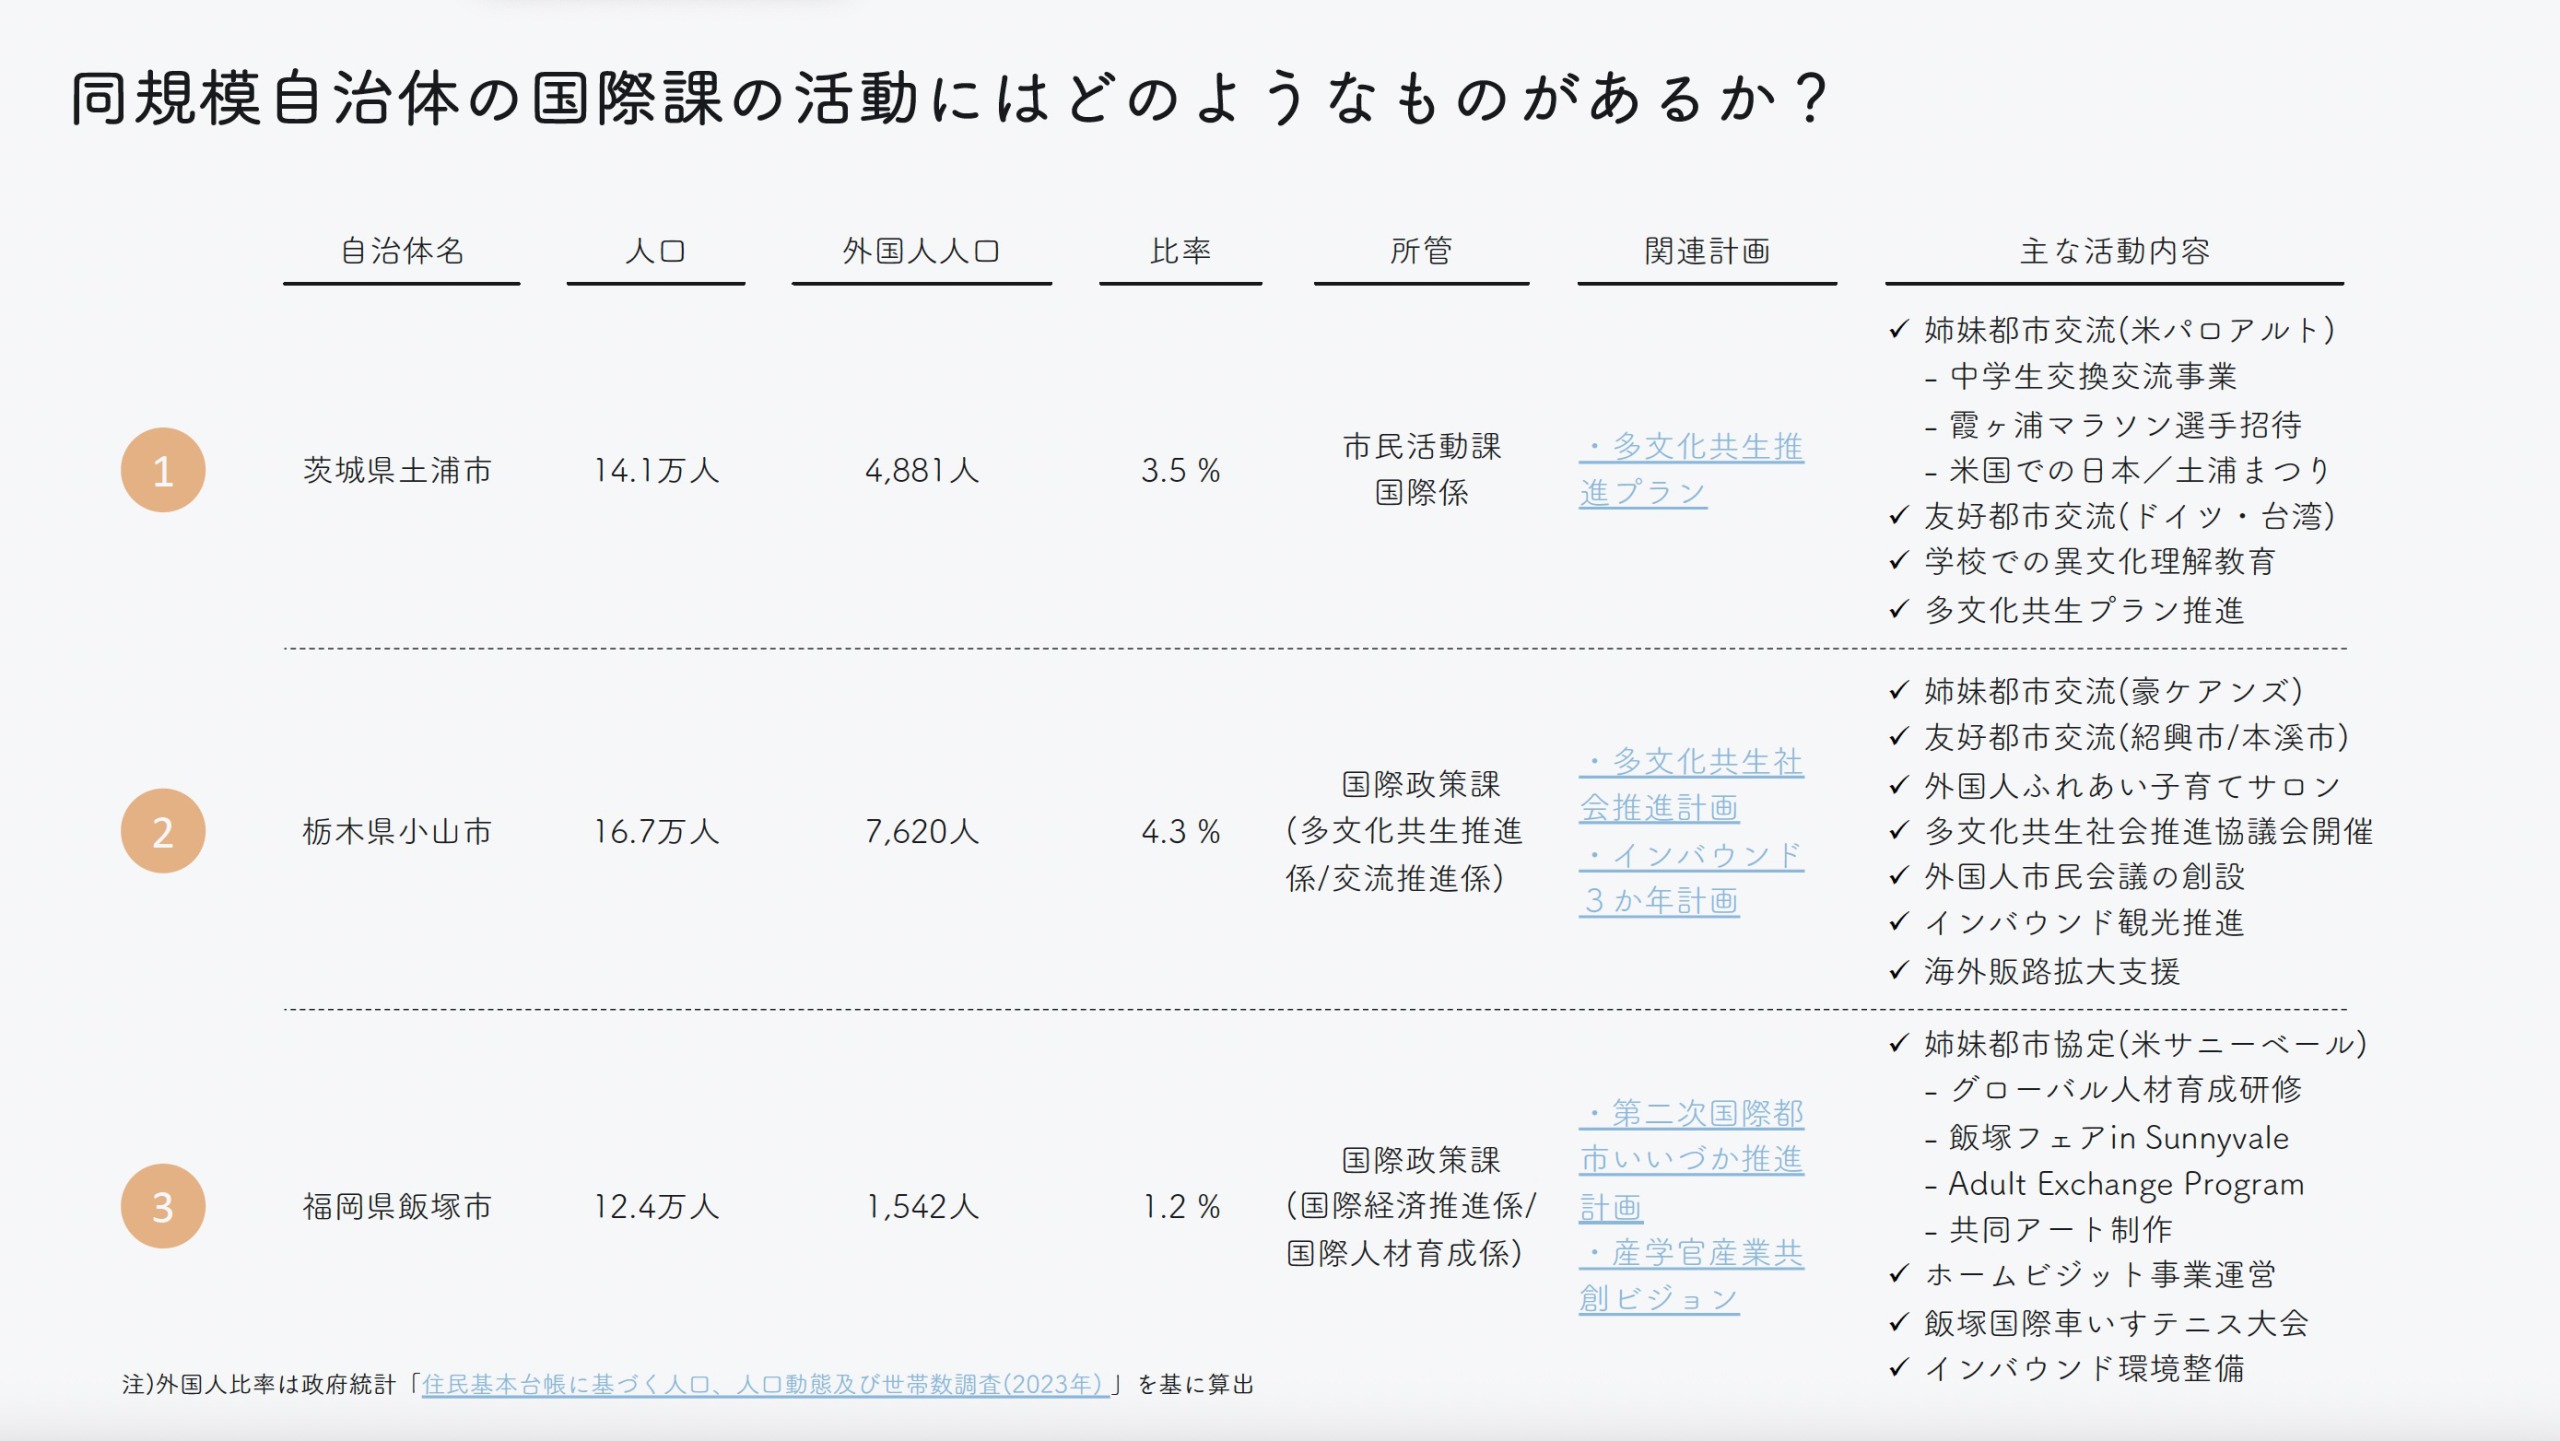Click the slide title about 同規模自治体の国際課

click(950, 98)
